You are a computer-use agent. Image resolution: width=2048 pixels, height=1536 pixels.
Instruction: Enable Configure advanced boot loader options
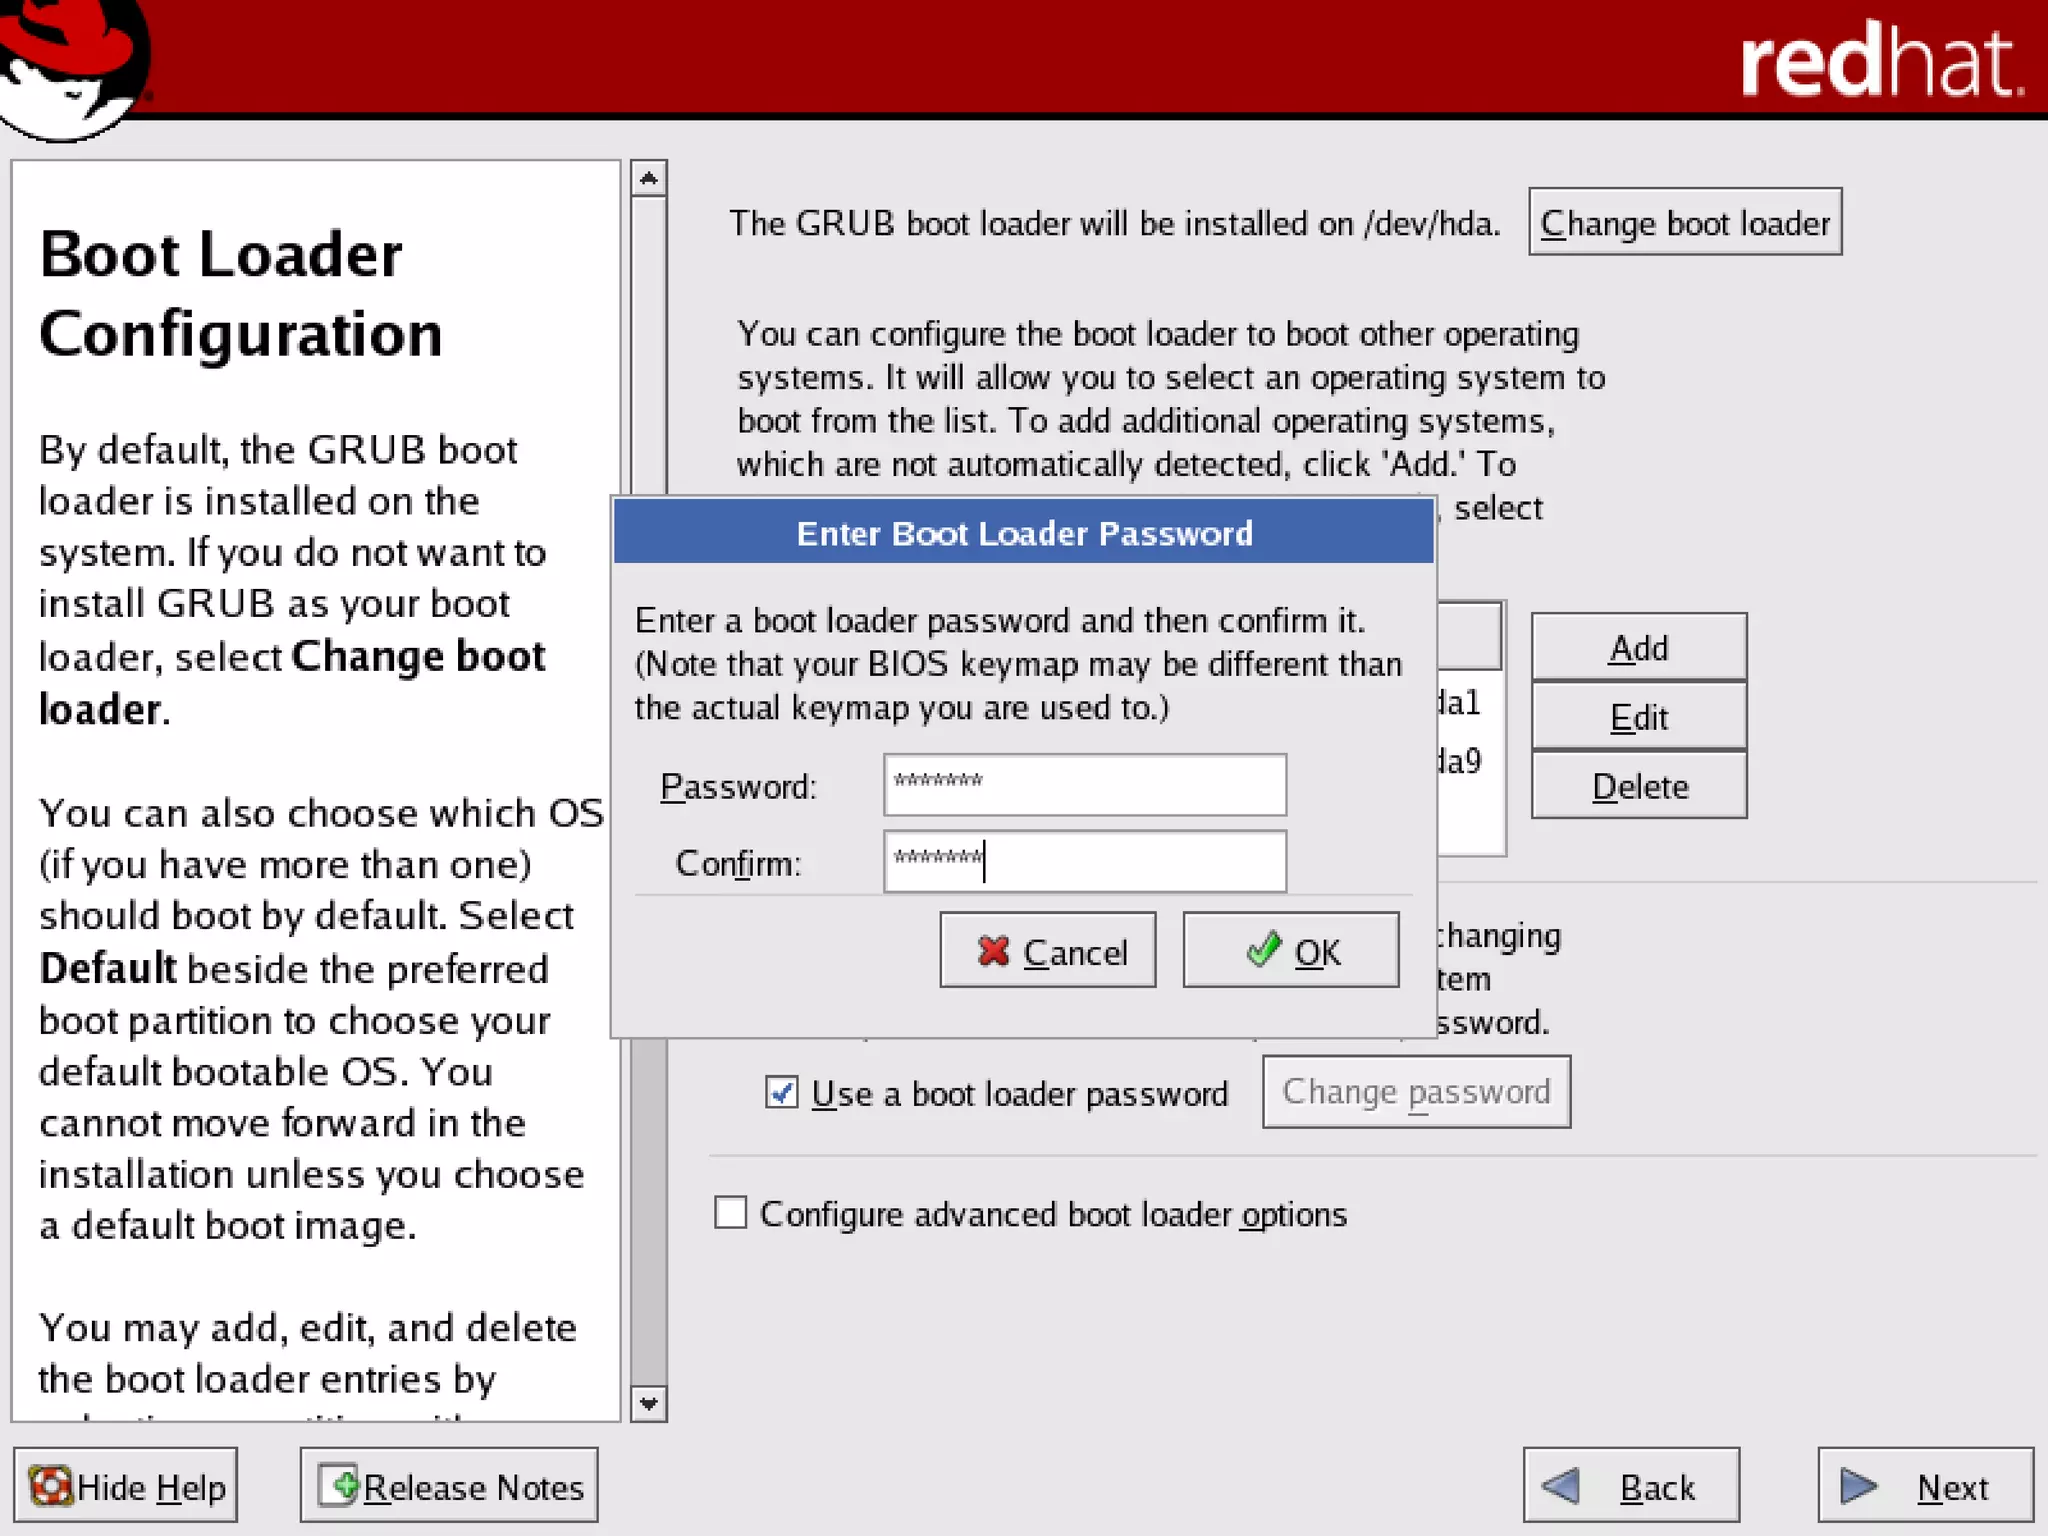731,1212
